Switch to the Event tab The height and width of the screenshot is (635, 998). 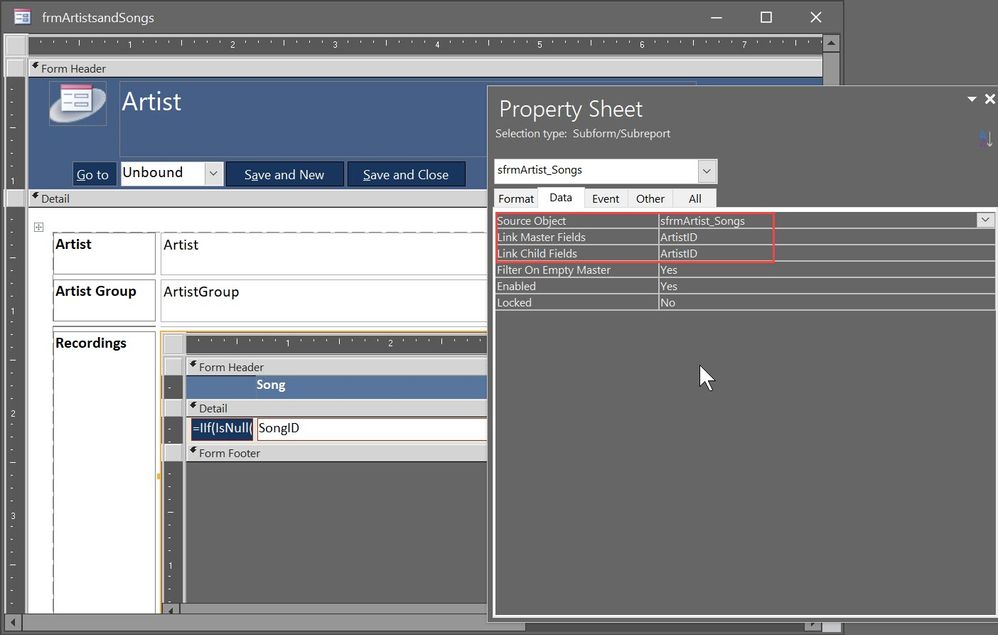(x=605, y=199)
